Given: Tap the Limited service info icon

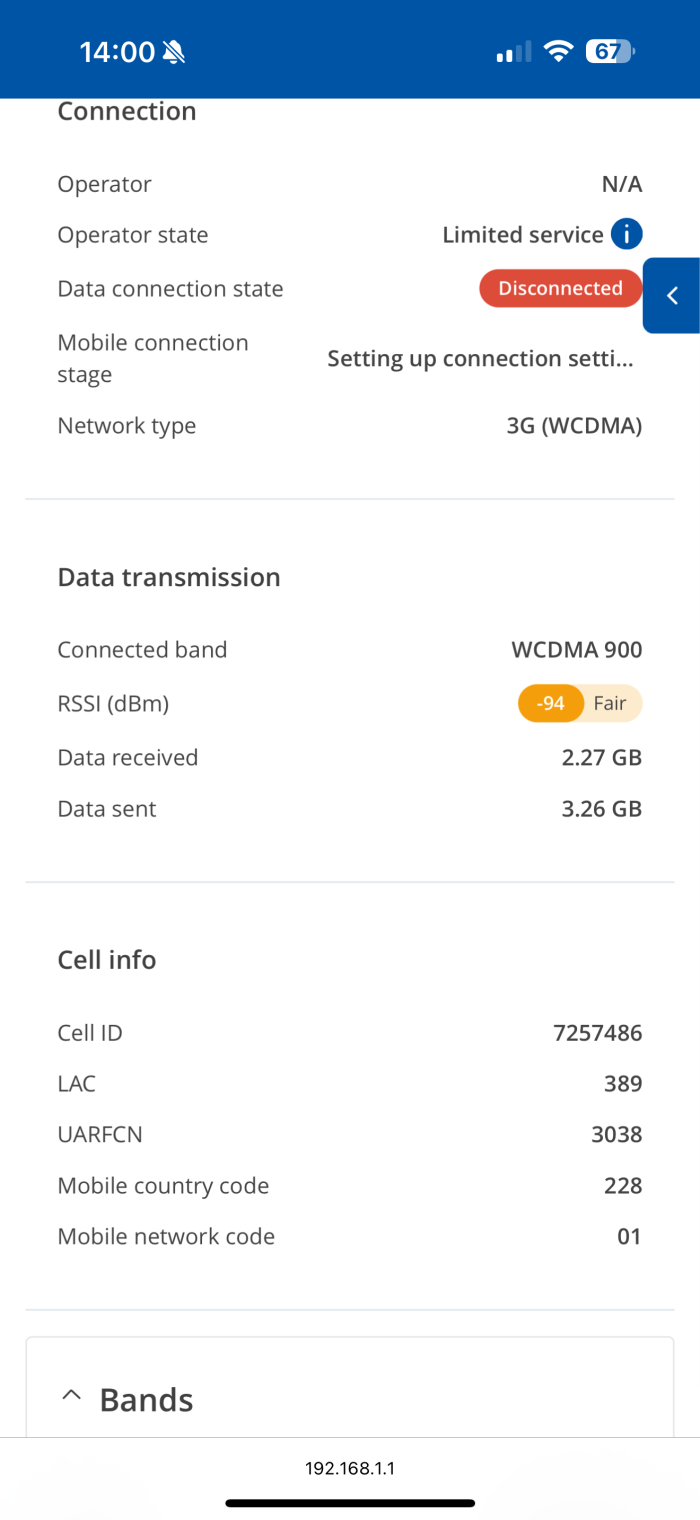Looking at the screenshot, I should pos(626,235).
